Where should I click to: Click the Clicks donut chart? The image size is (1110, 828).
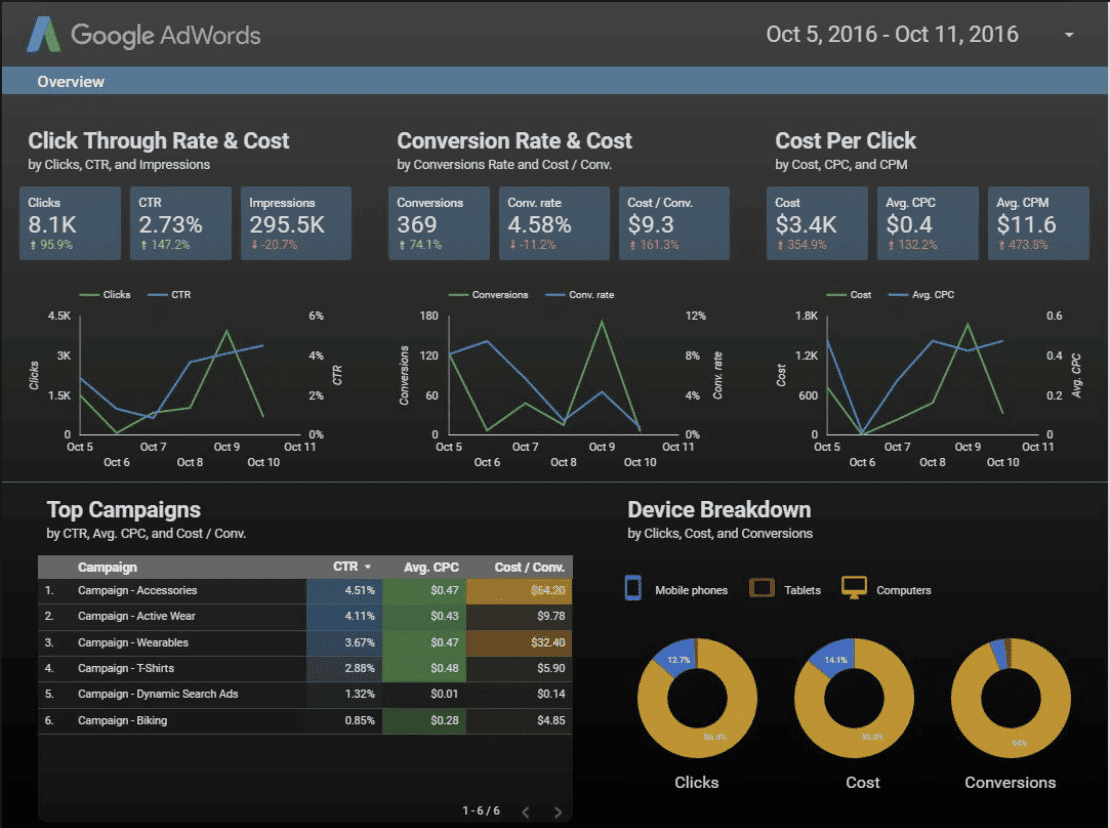pyautogui.click(x=697, y=698)
